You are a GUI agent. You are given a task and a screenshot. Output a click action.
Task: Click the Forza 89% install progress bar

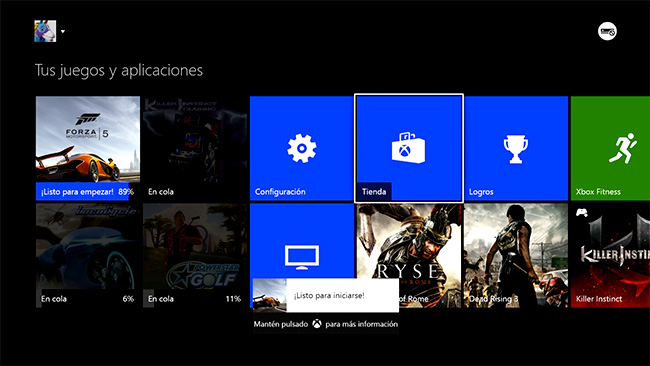(88, 191)
